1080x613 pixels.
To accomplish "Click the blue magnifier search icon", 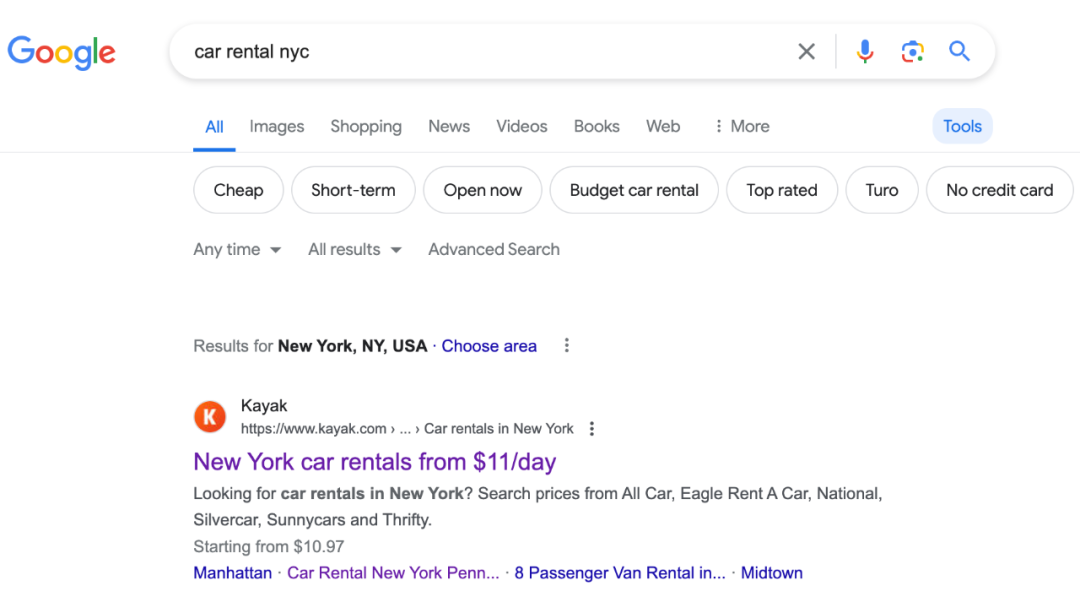I will (x=959, y=52).
